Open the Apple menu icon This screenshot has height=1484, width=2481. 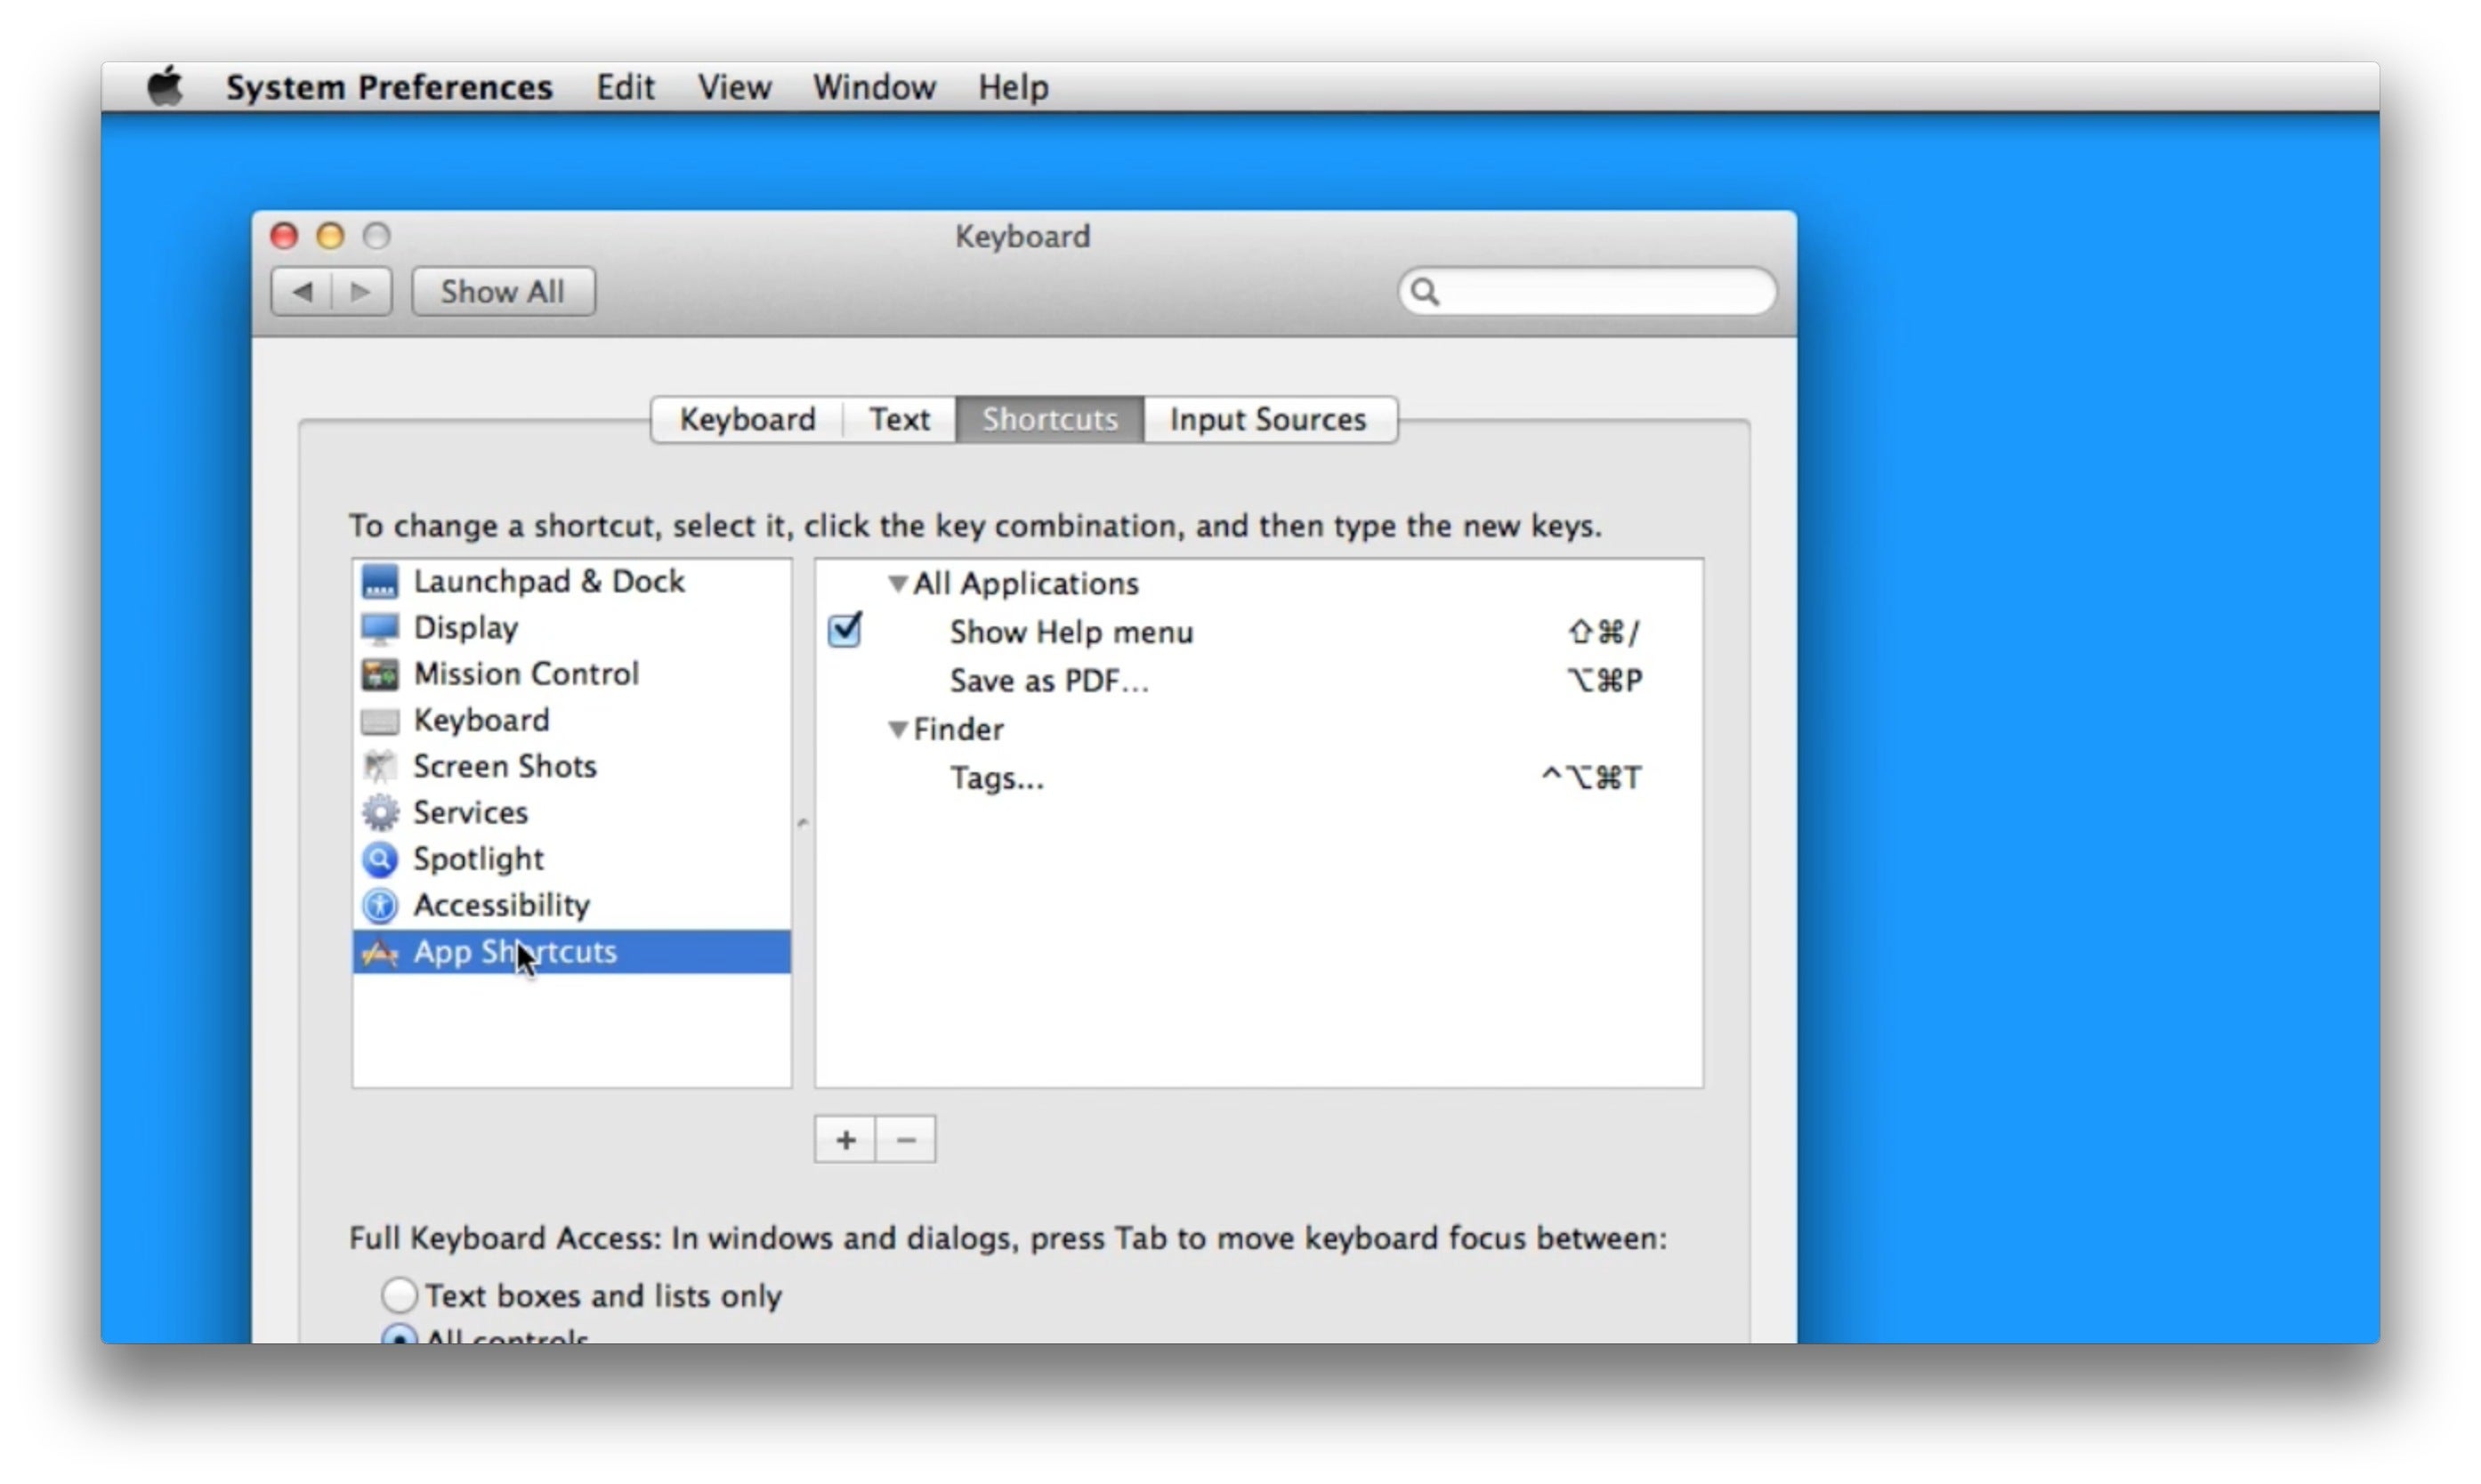[165, 87]
